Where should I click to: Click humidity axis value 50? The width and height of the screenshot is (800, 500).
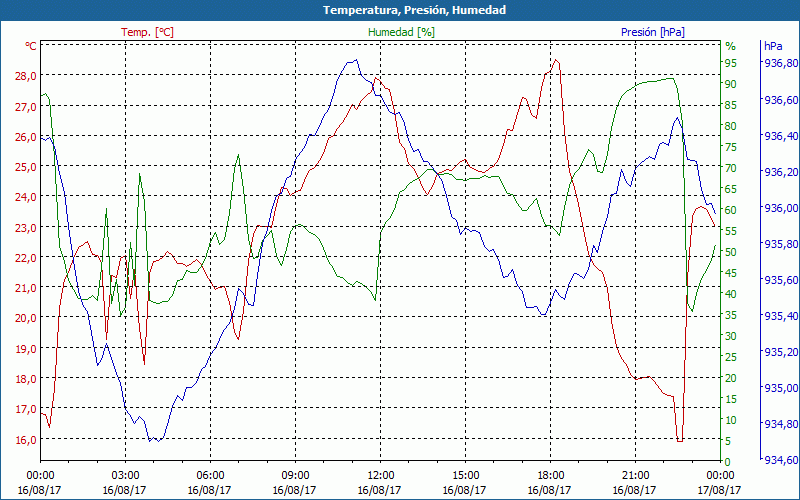(731, 252)
